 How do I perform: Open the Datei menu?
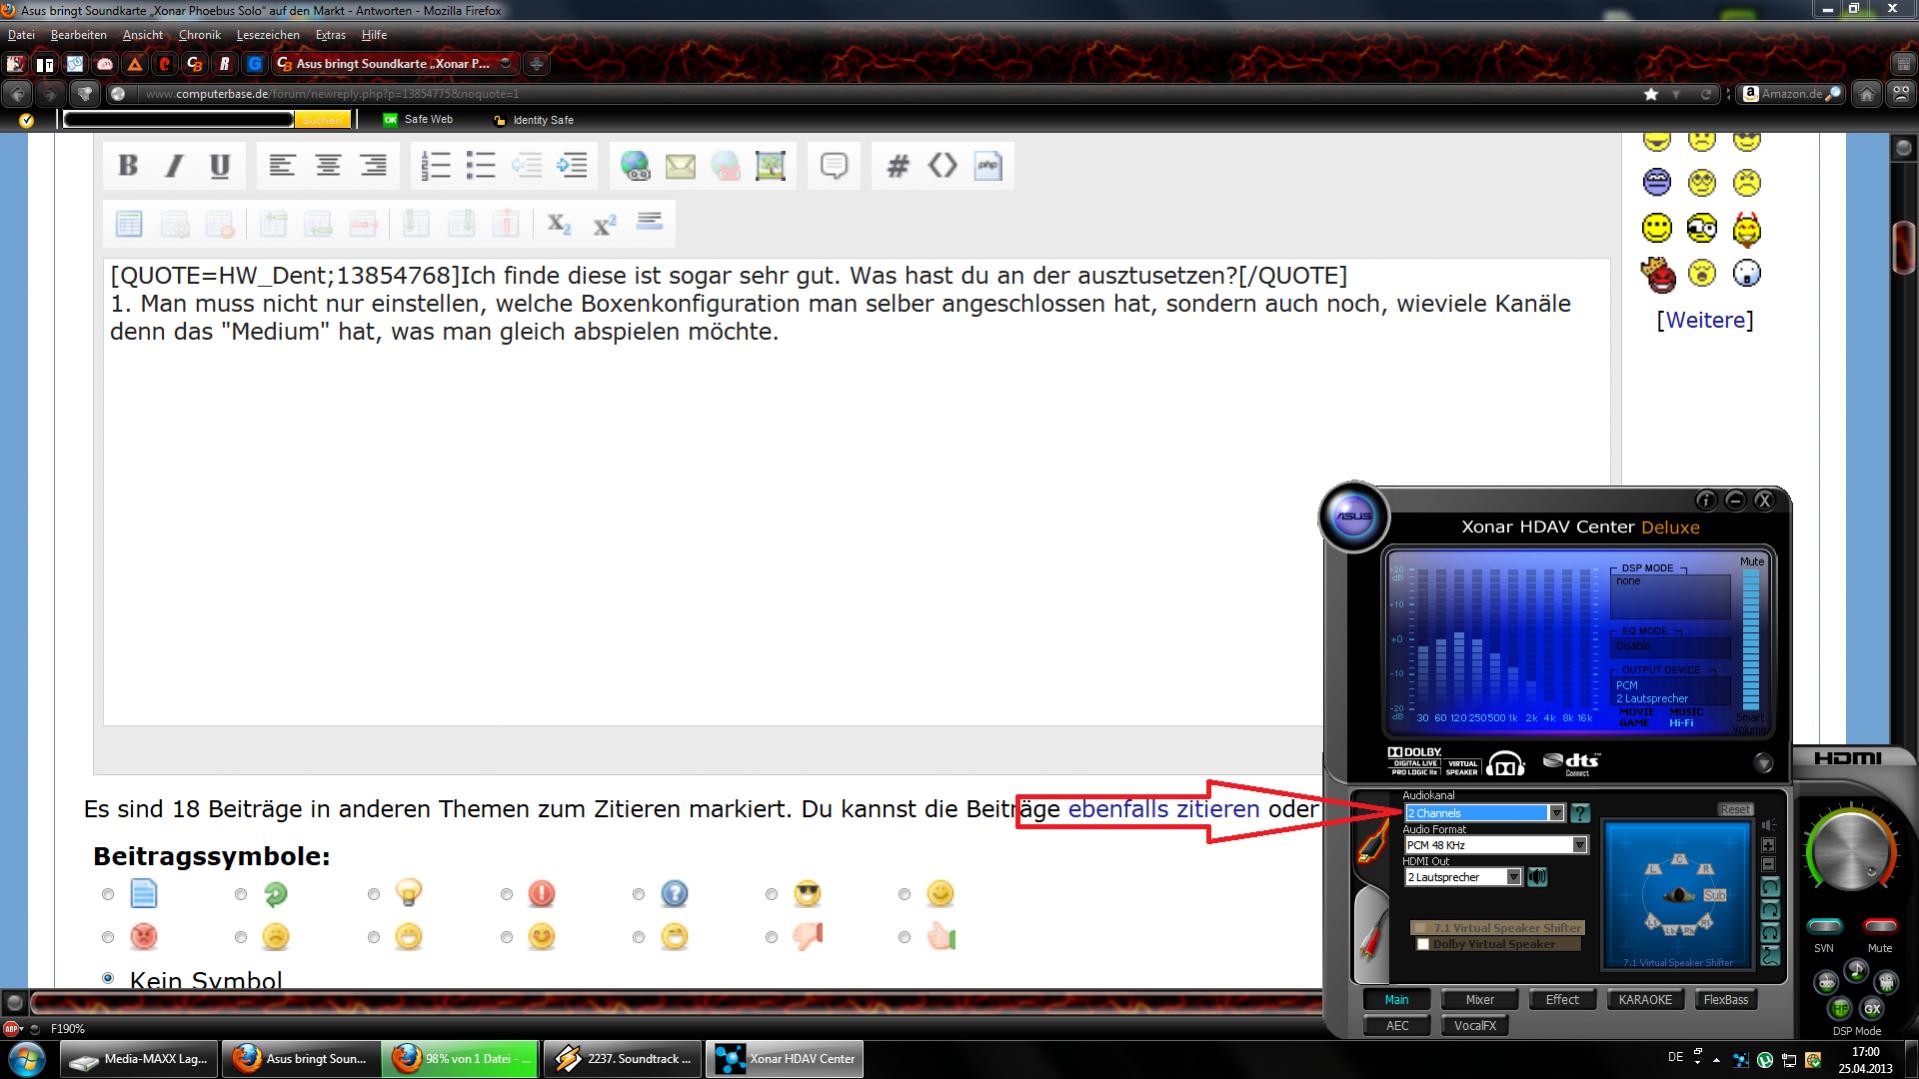21,35
